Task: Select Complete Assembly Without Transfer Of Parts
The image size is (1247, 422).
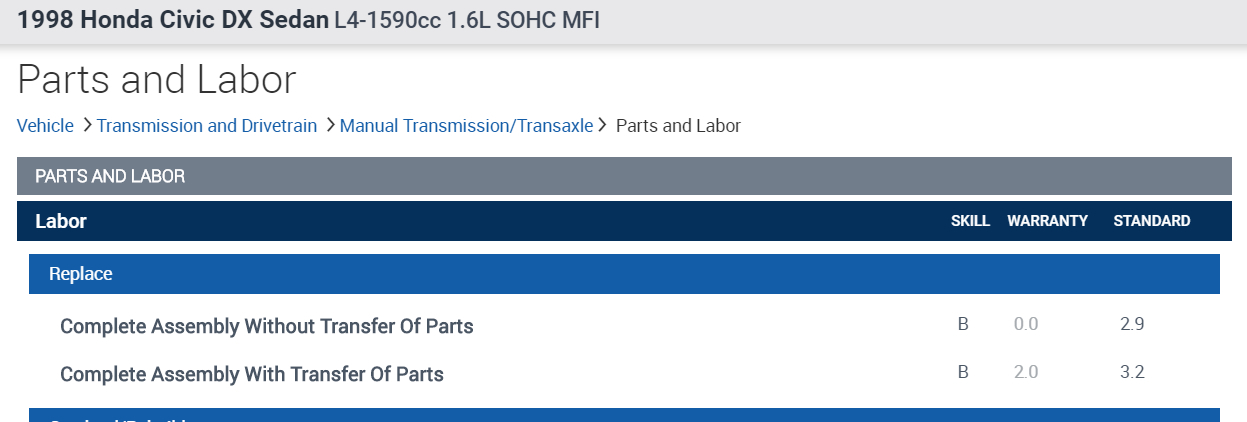Action: pos(267,326)
